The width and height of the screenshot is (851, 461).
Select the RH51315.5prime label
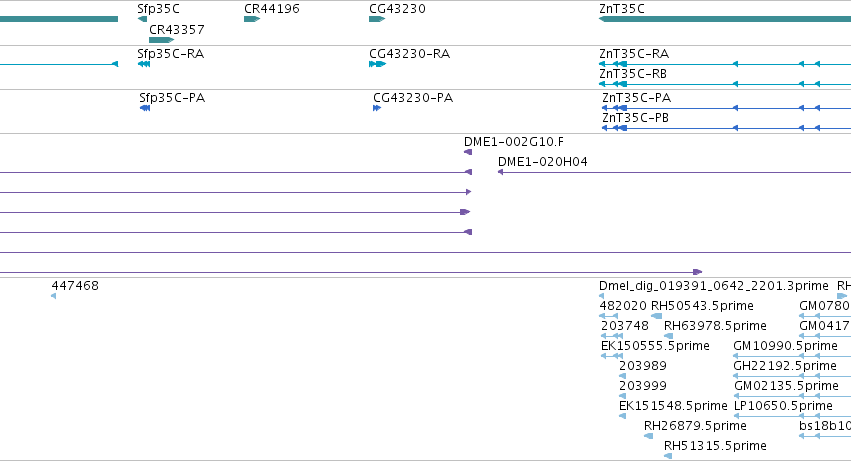point(715,446)
